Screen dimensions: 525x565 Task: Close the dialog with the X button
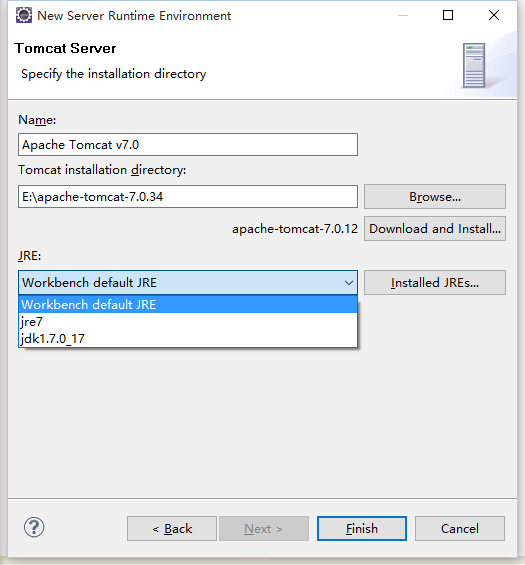coord(494,15)
